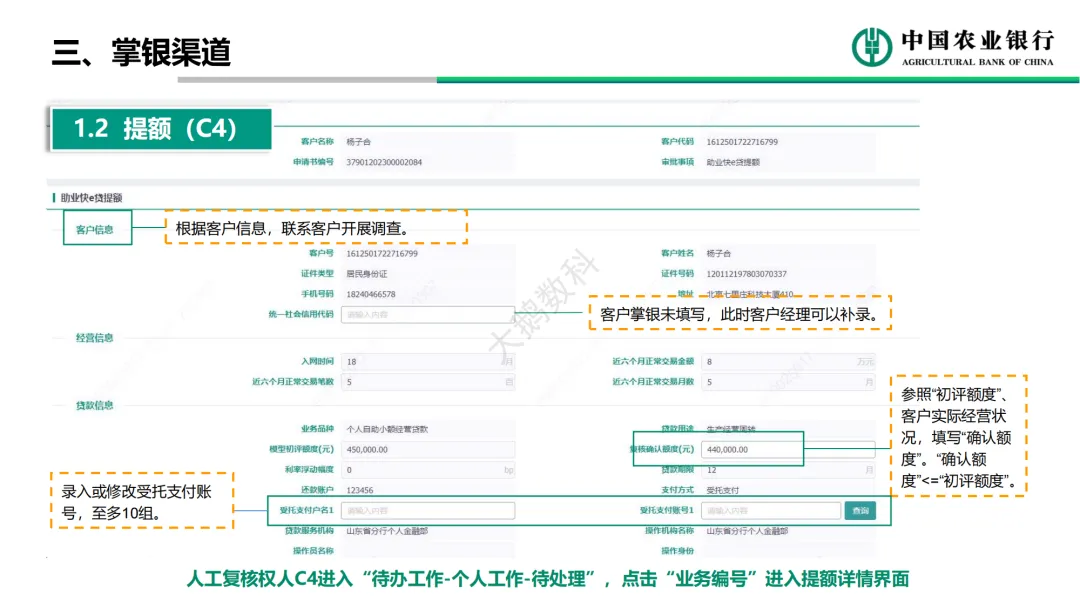
Task: Select the 近六个月正常交易金额 field
Action: point(787,361)
